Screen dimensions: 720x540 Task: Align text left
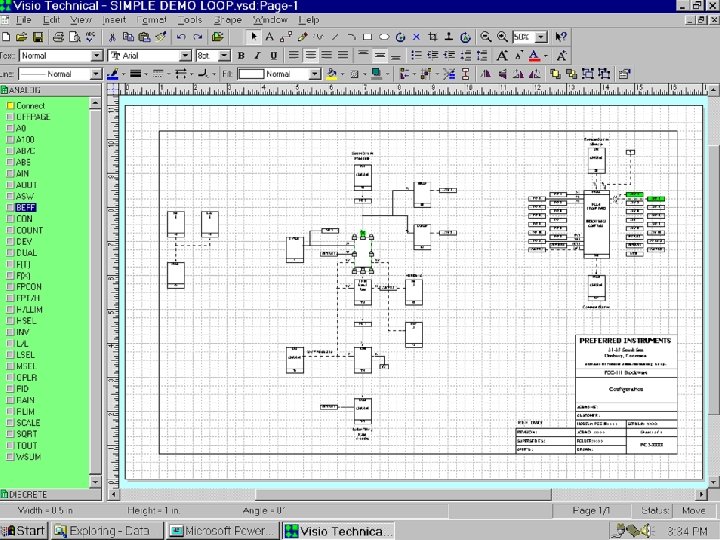tap(294, 56)
